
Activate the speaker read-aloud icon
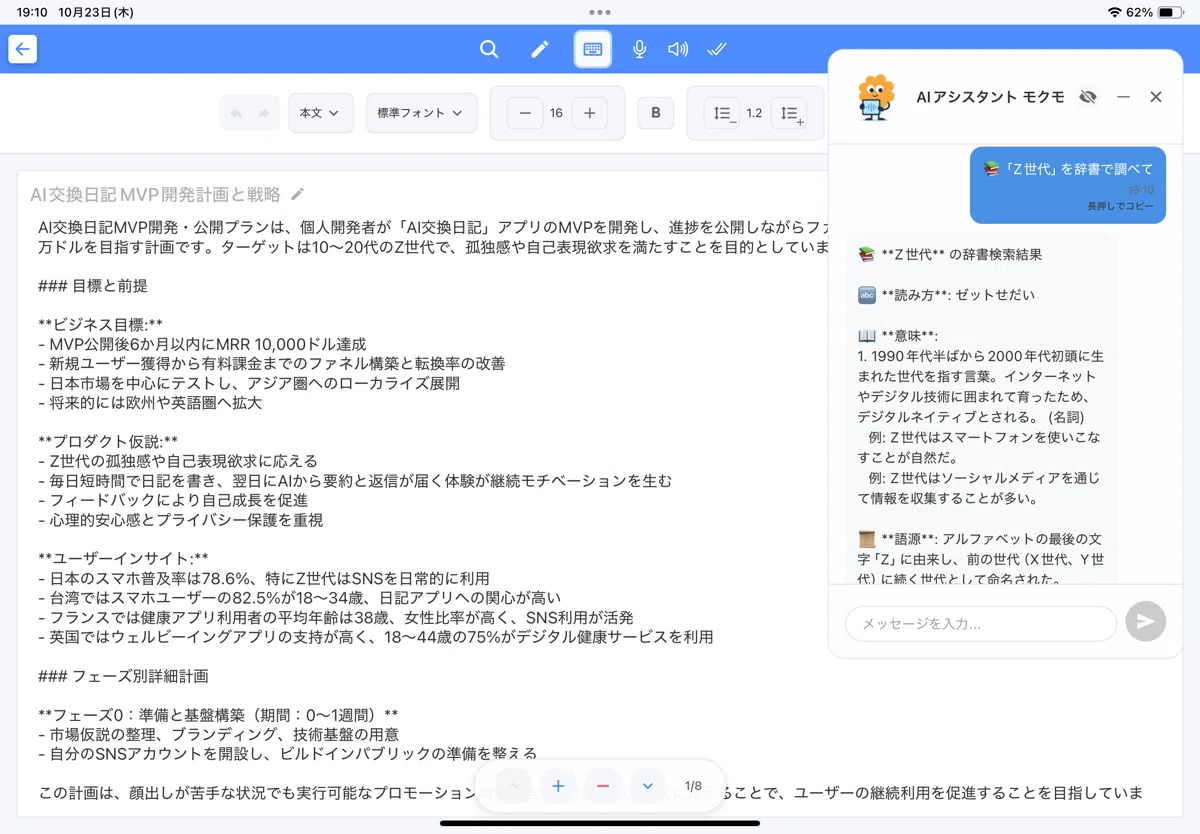678,49
